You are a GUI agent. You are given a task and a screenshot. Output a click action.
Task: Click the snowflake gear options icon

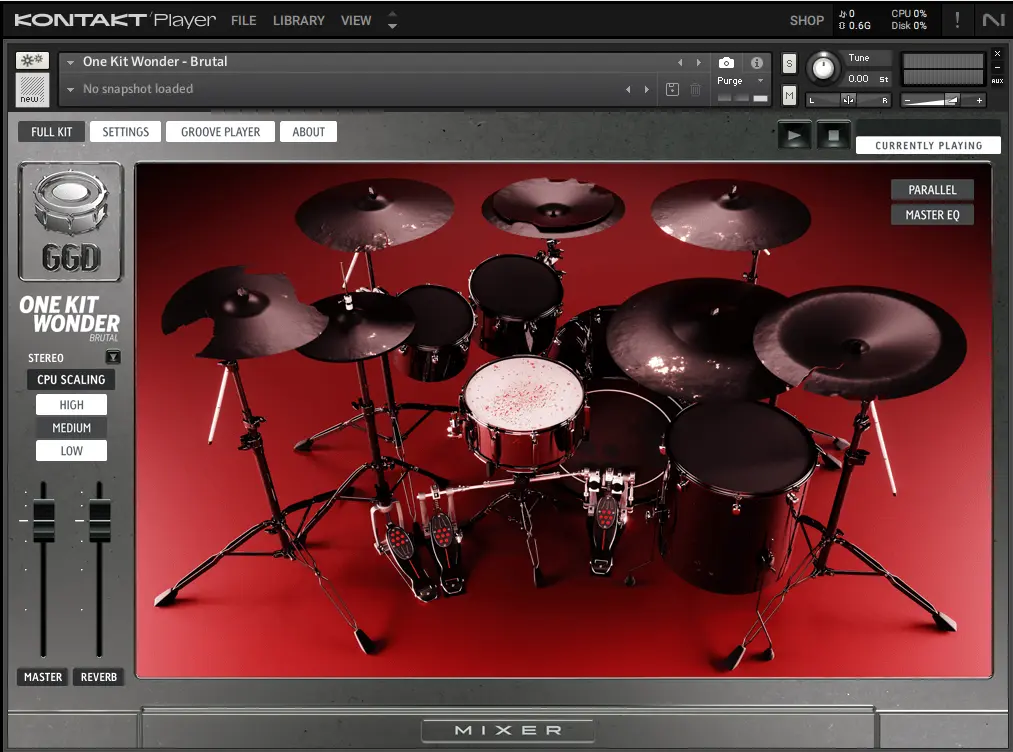tap(32, 61)
